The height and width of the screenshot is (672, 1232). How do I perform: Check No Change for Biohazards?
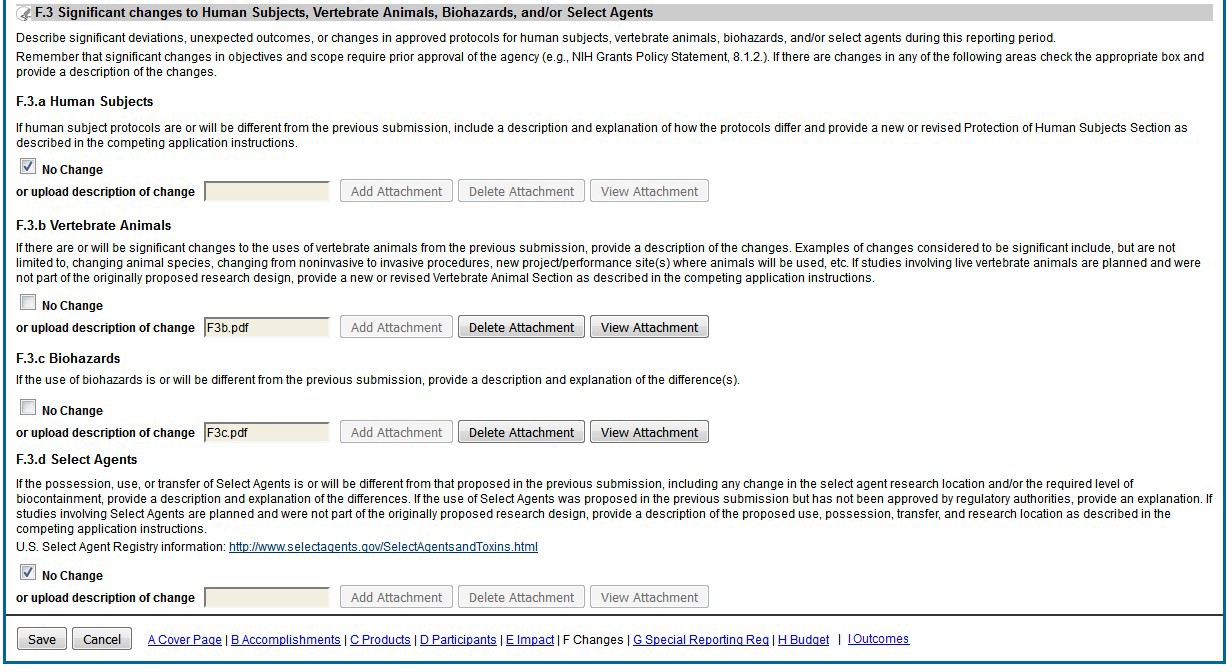(x=28, y=409)
